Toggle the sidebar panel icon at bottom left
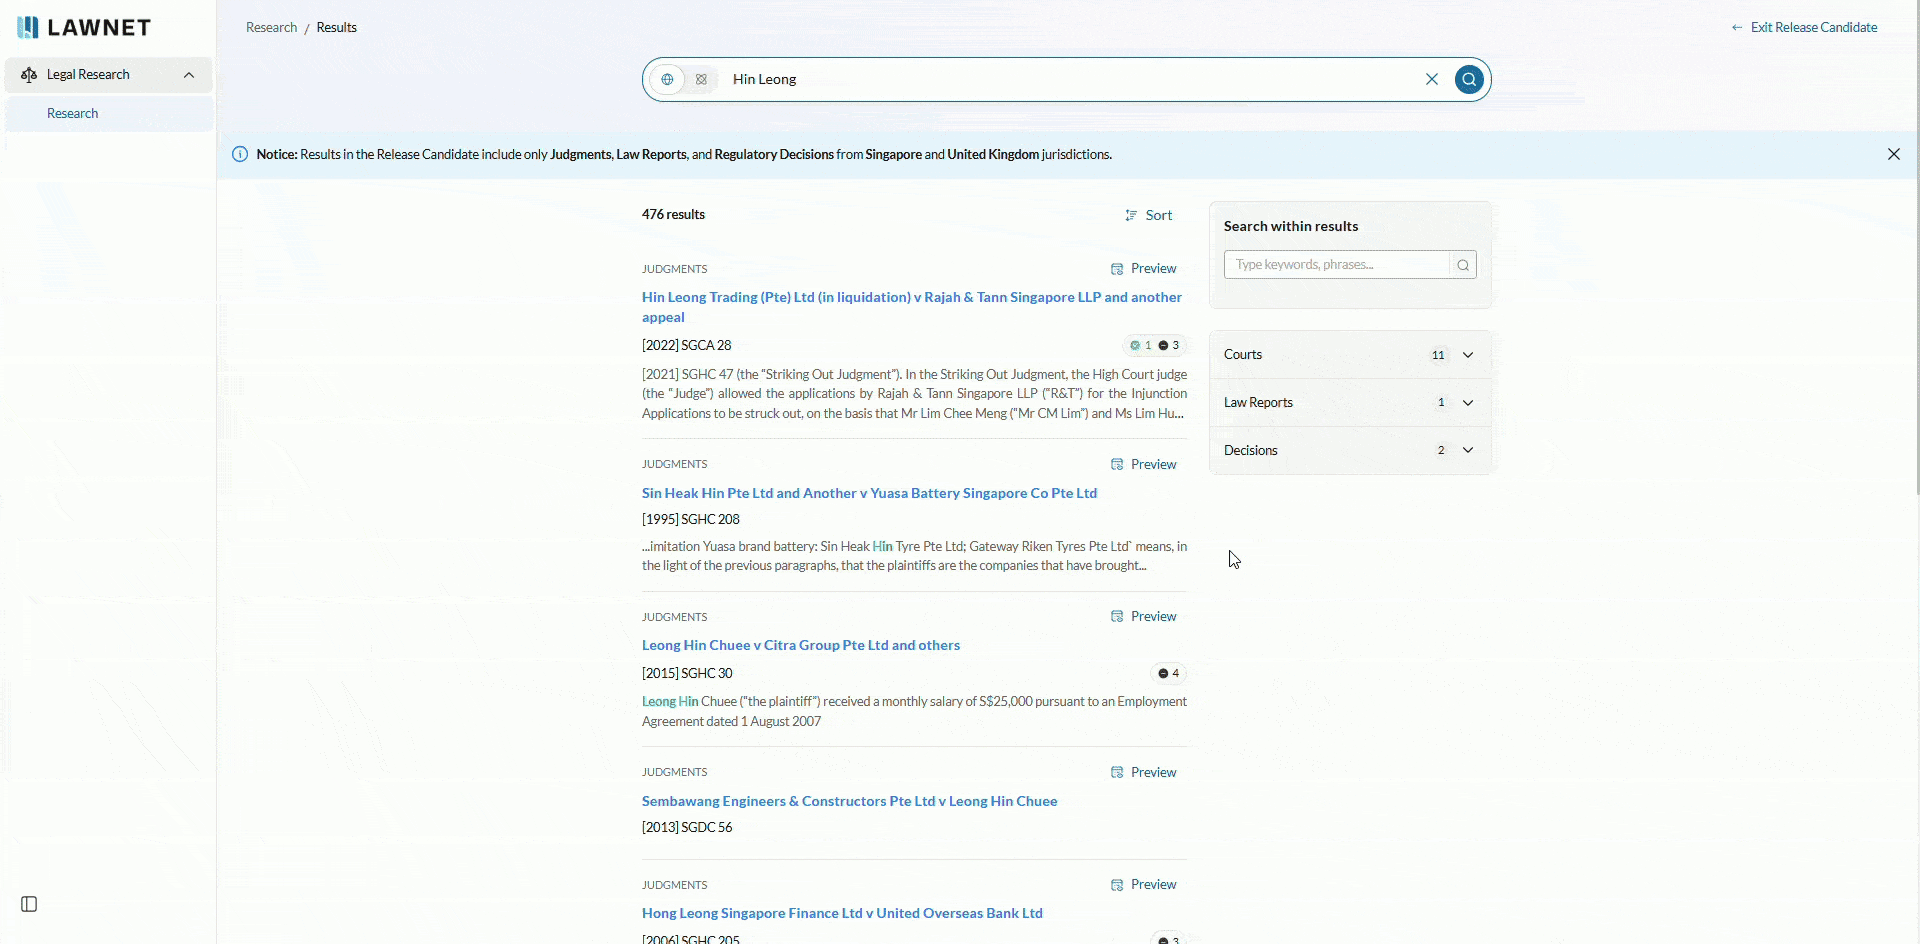Image resolution: width=1920 pixels, height=944 pixels. 29,904
